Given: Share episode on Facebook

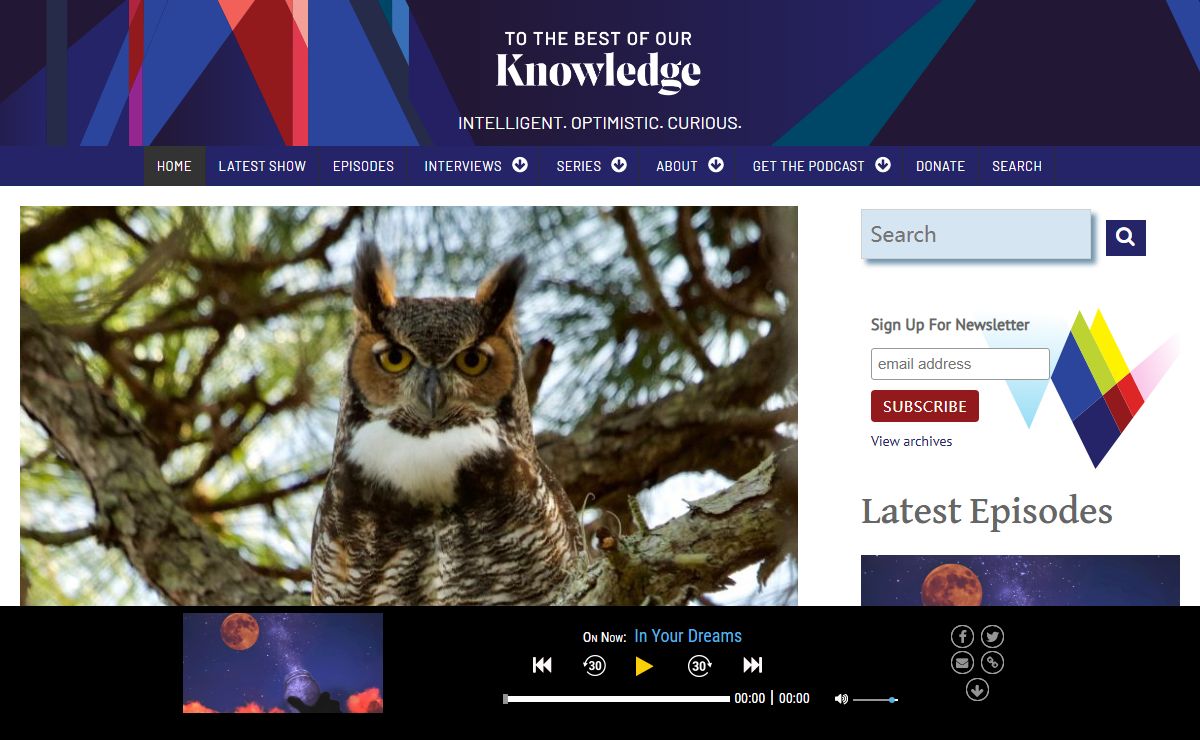Looking at the screenshot, I should coord(962,636).
